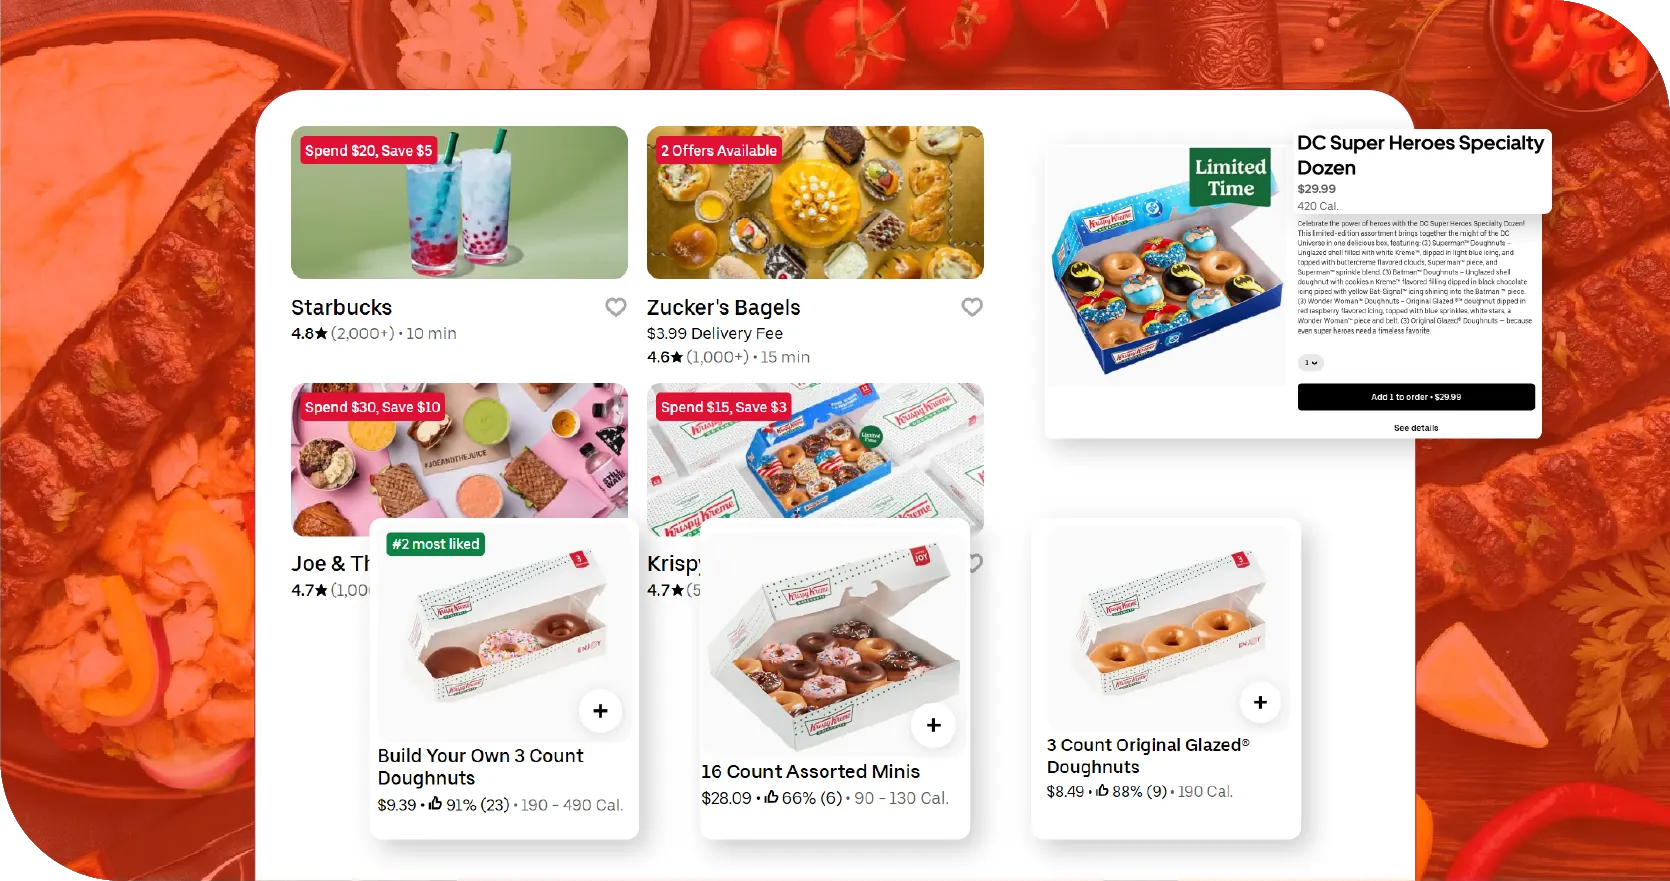This screenshot has height=881, width=1670.
Task: Click the 91% thumbs-up rating icon
Action: point(435,804)
